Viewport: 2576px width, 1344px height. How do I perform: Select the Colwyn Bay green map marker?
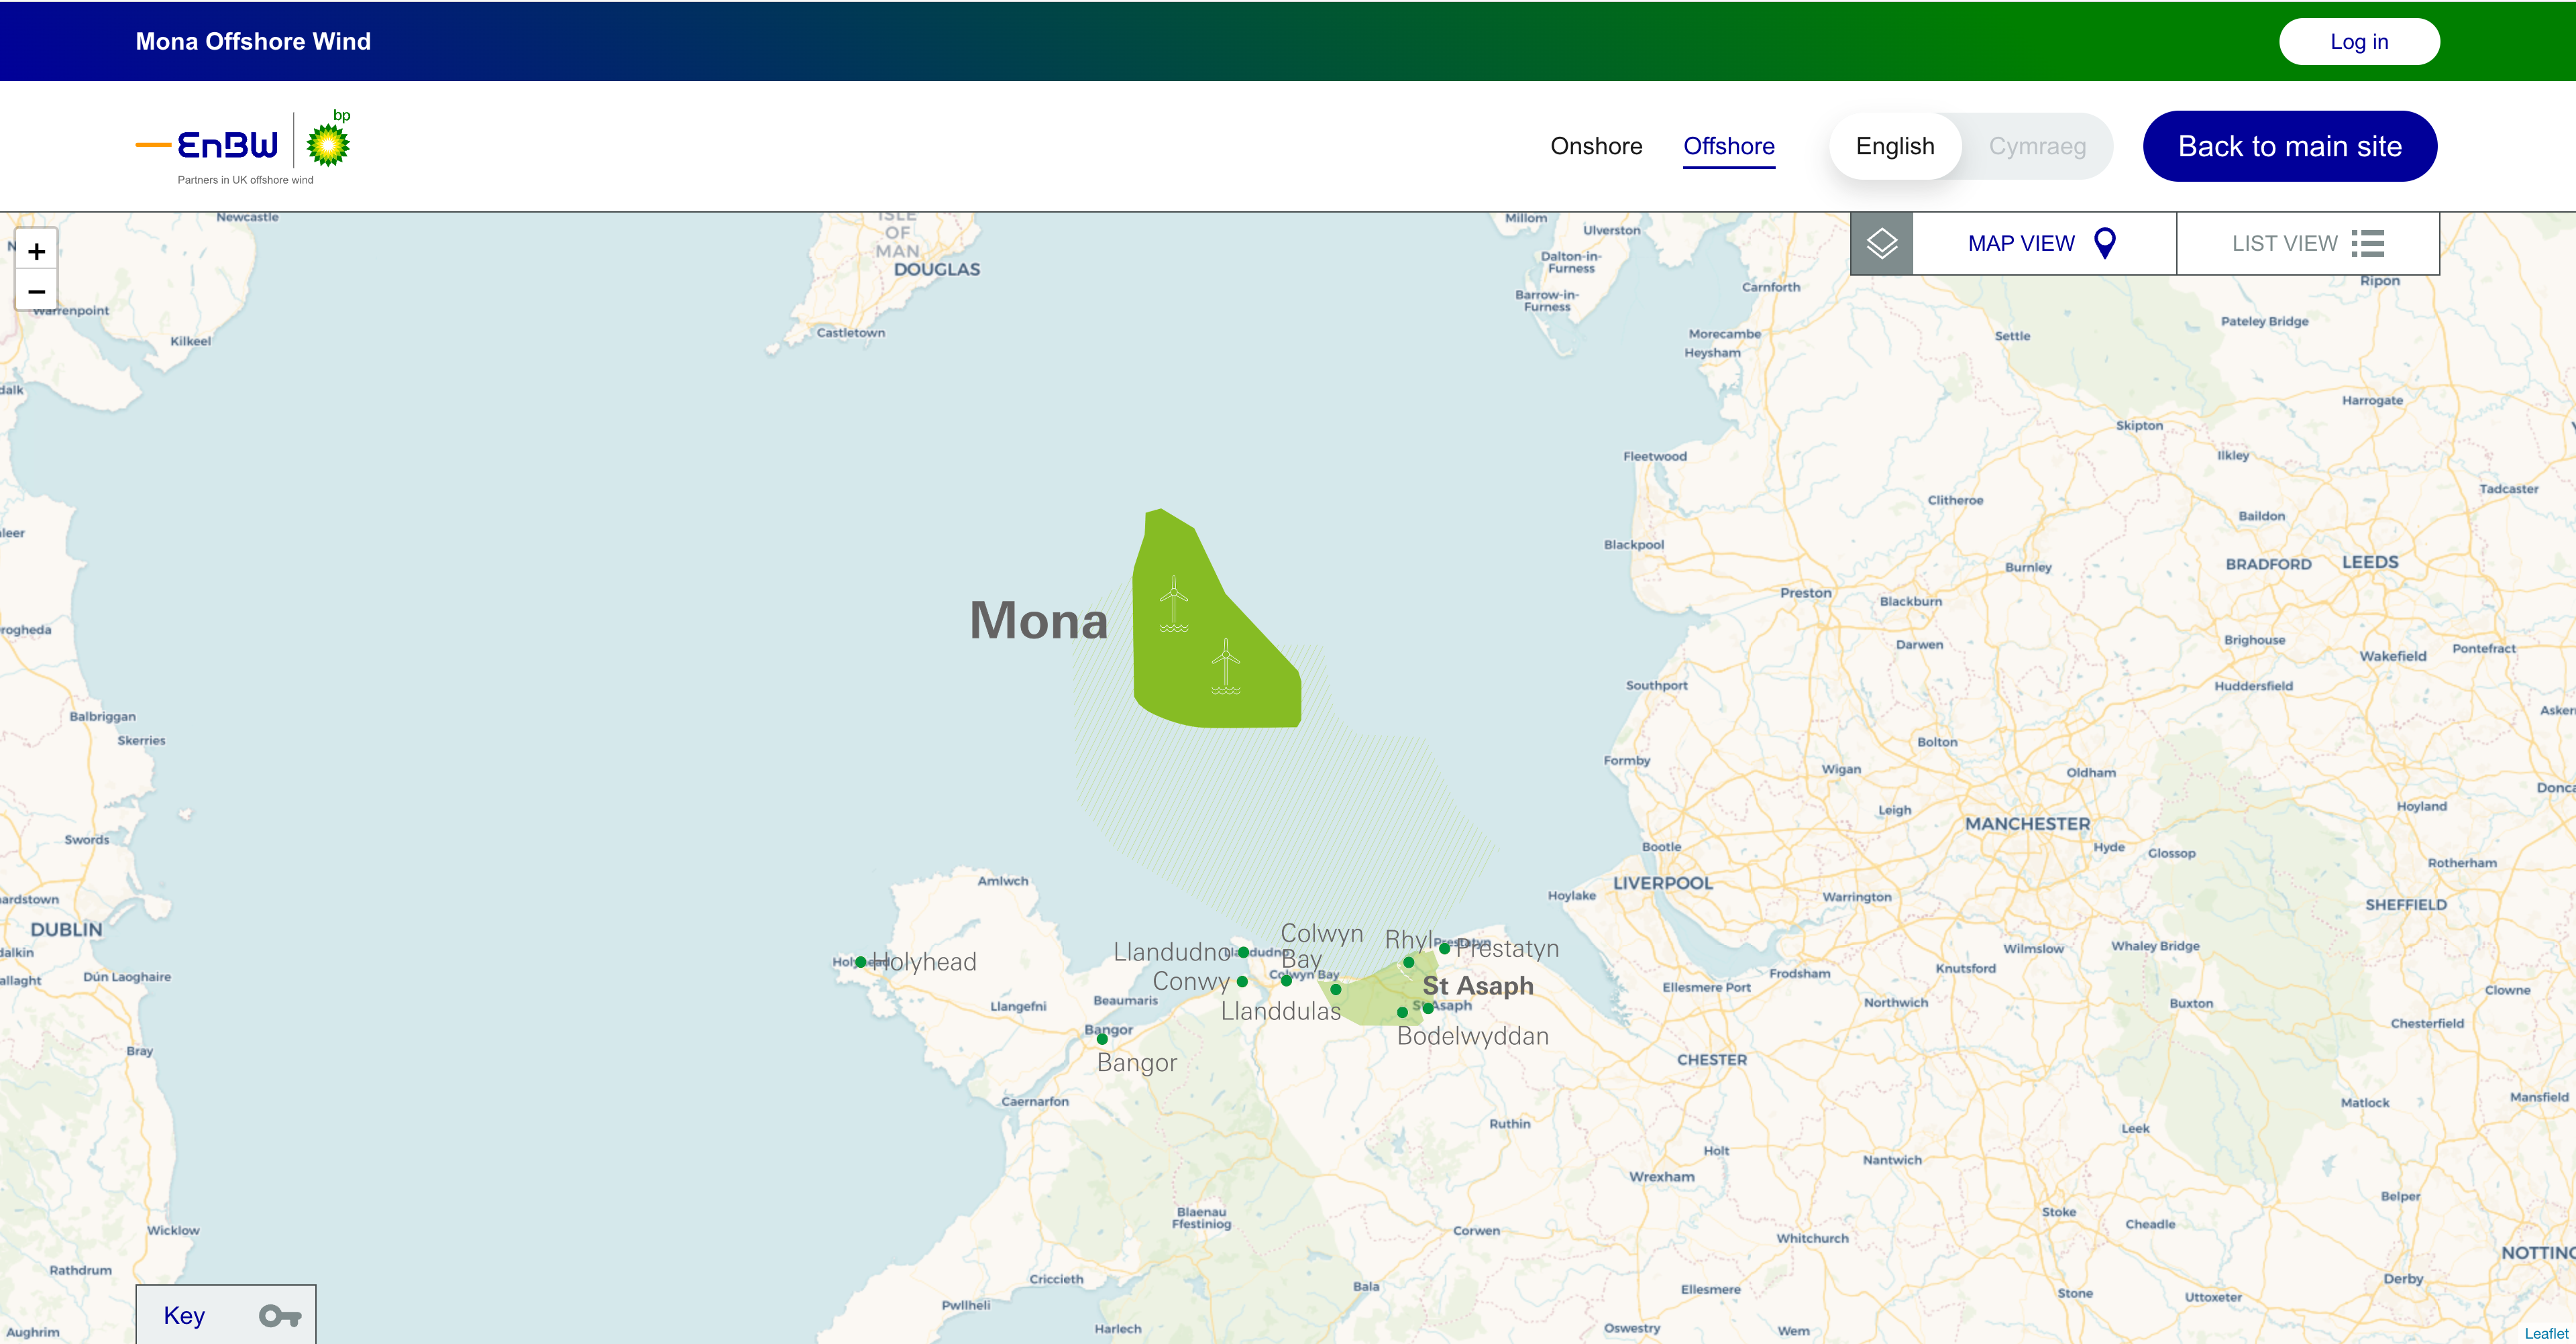[1287, 980]
